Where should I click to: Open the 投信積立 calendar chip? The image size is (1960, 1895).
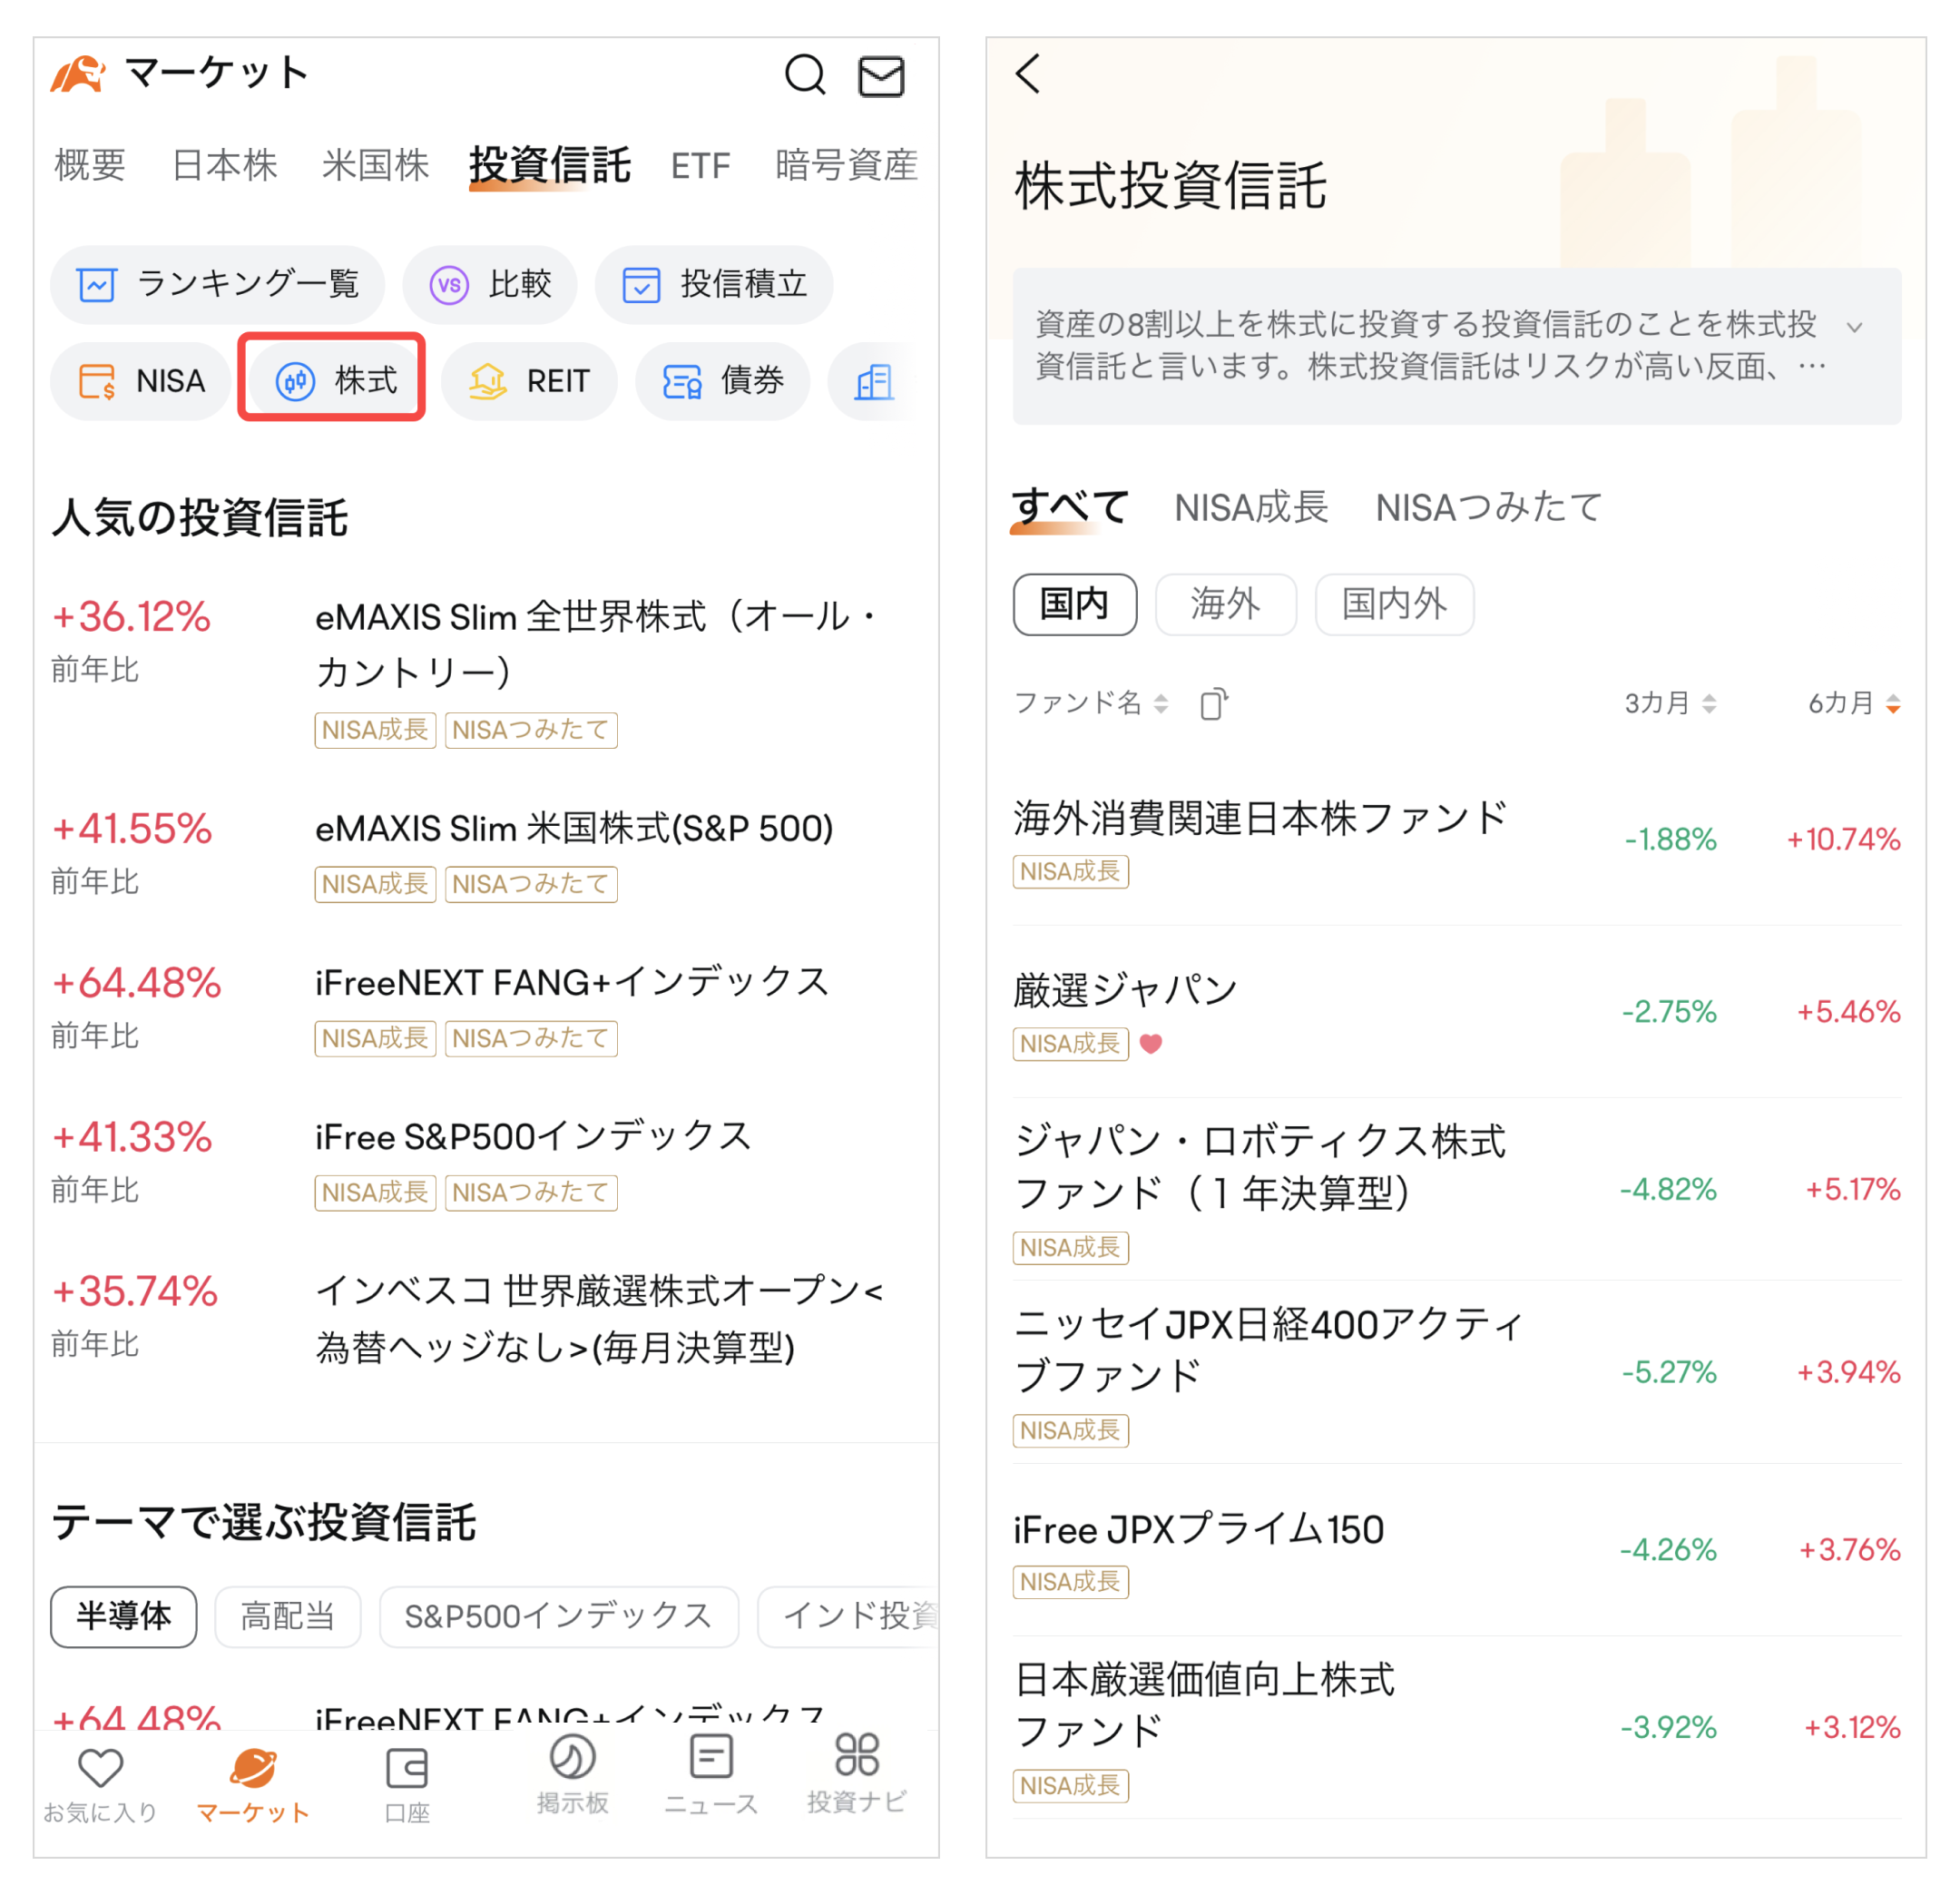tap(714, 285)
